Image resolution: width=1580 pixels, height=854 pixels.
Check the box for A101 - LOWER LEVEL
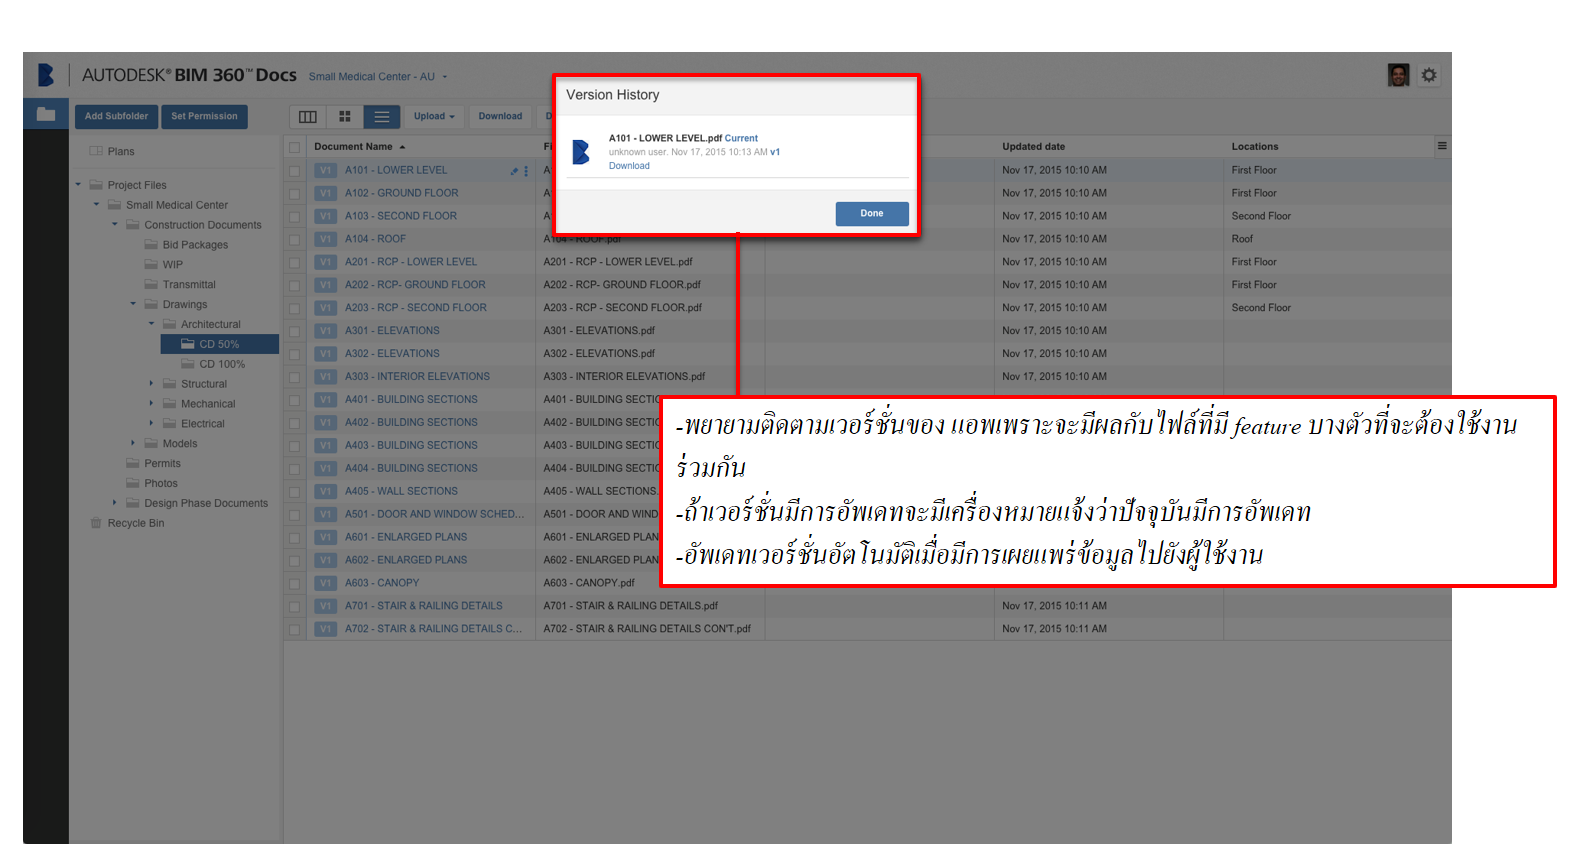pyautogui.click(x=294, y=171)
